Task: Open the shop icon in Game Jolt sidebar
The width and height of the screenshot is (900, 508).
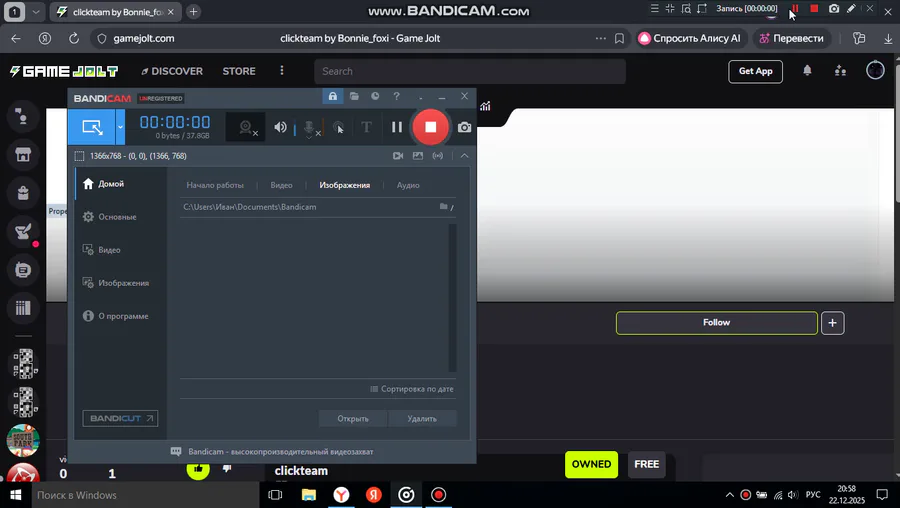Action: (23, 154)
